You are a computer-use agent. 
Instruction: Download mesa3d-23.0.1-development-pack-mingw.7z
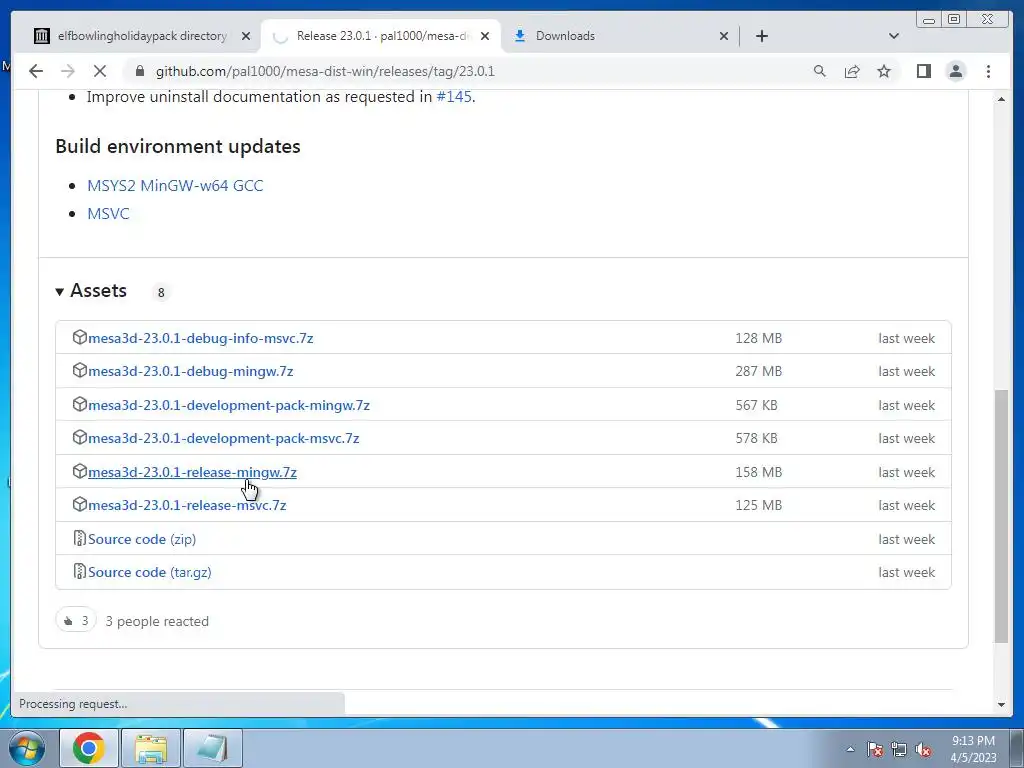tap(229, 405)
